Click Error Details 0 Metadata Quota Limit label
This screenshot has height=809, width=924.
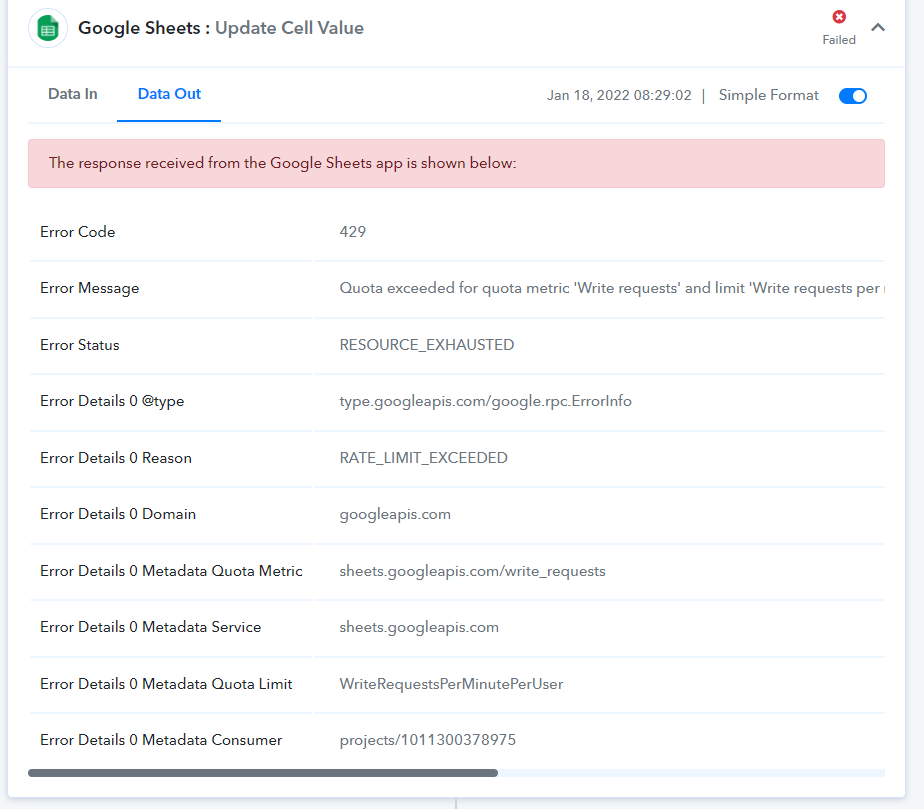click(x=166, y=684)
